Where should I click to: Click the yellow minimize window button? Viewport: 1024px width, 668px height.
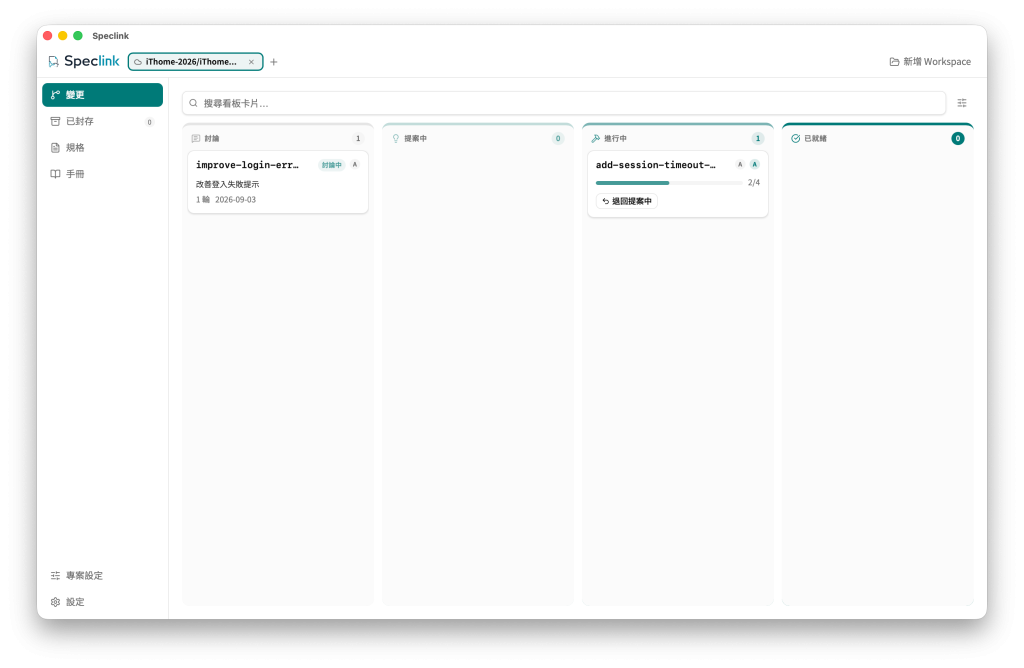[63, 35]
